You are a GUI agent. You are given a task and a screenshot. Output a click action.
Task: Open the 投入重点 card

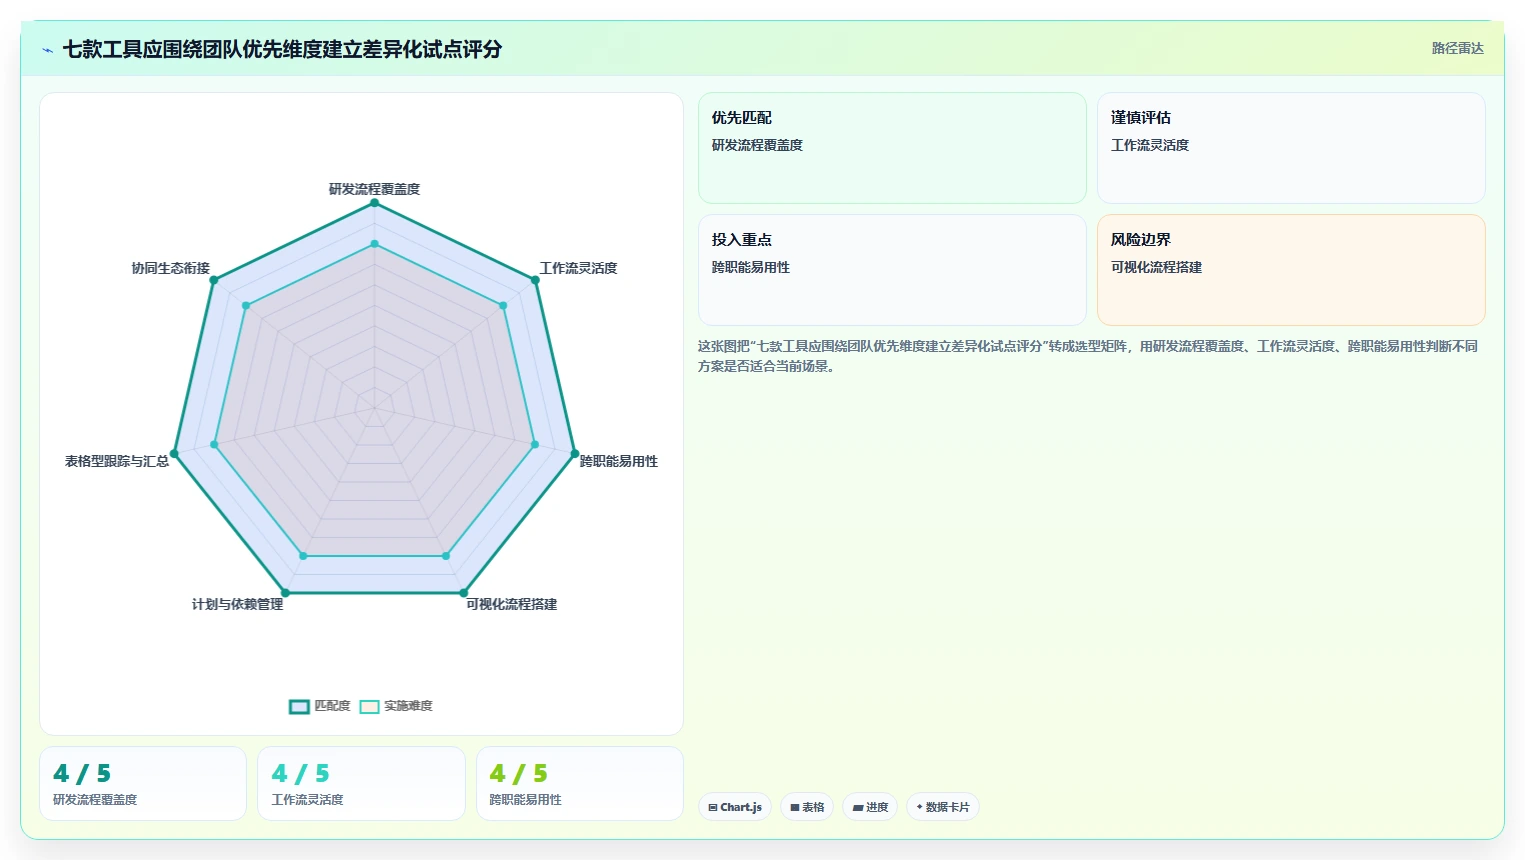[892, 270]
